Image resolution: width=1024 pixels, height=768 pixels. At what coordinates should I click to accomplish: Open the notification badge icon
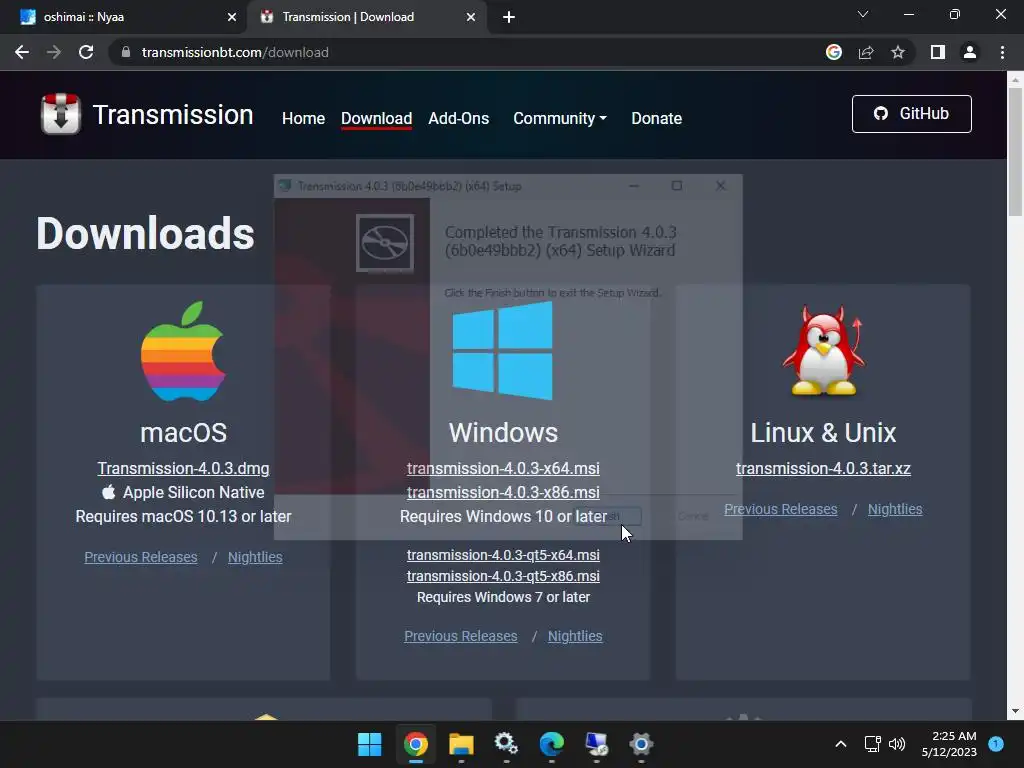pyautogui.click(x=996, y=743)
